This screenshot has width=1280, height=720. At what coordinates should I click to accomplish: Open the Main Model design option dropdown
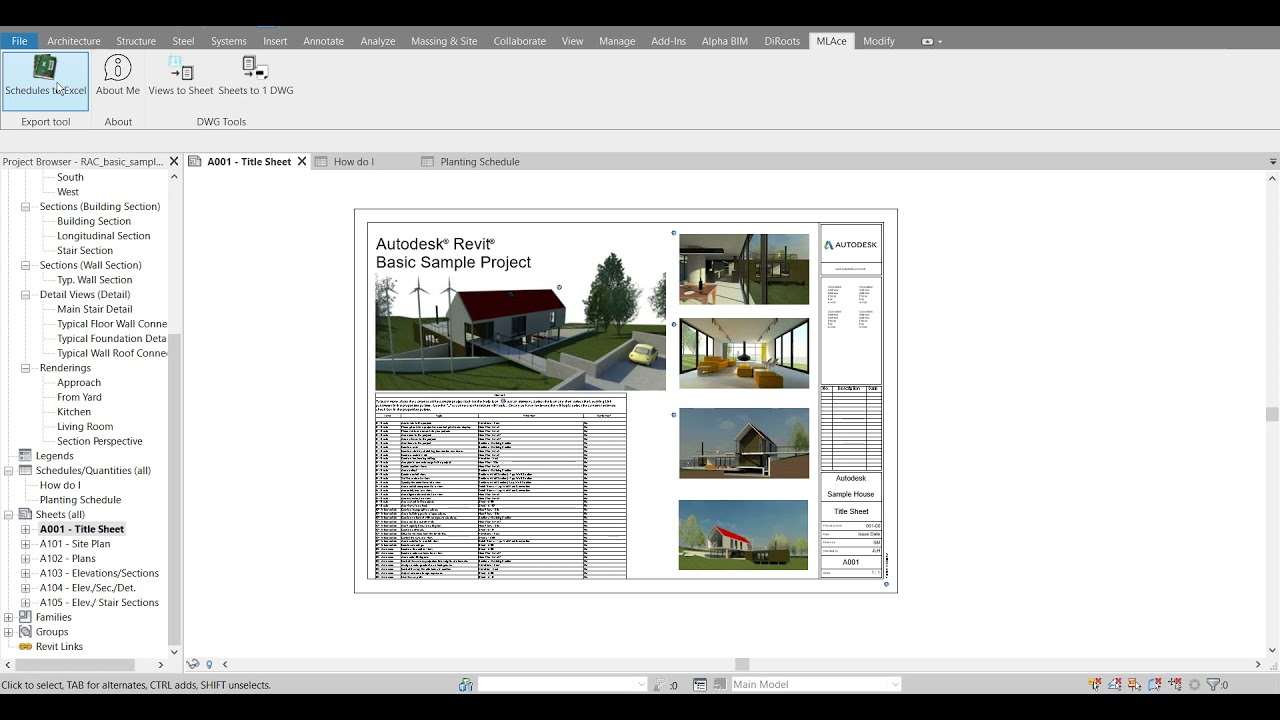click(895, 685)
